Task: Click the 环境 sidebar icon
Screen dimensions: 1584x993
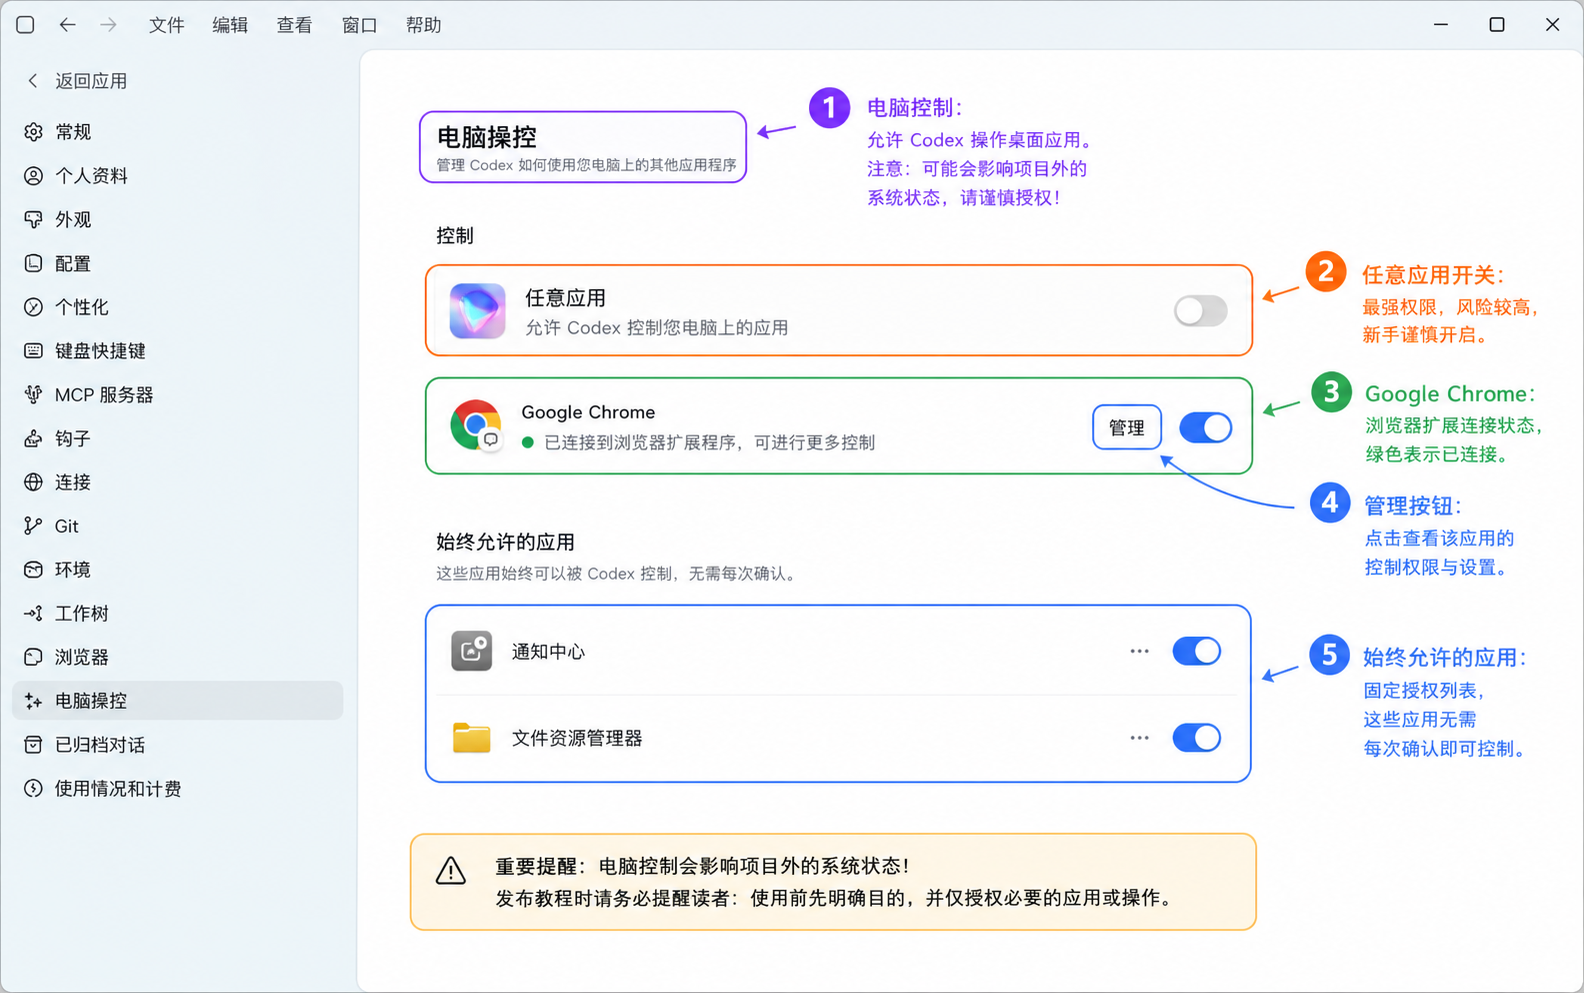Action: point(33,569)
